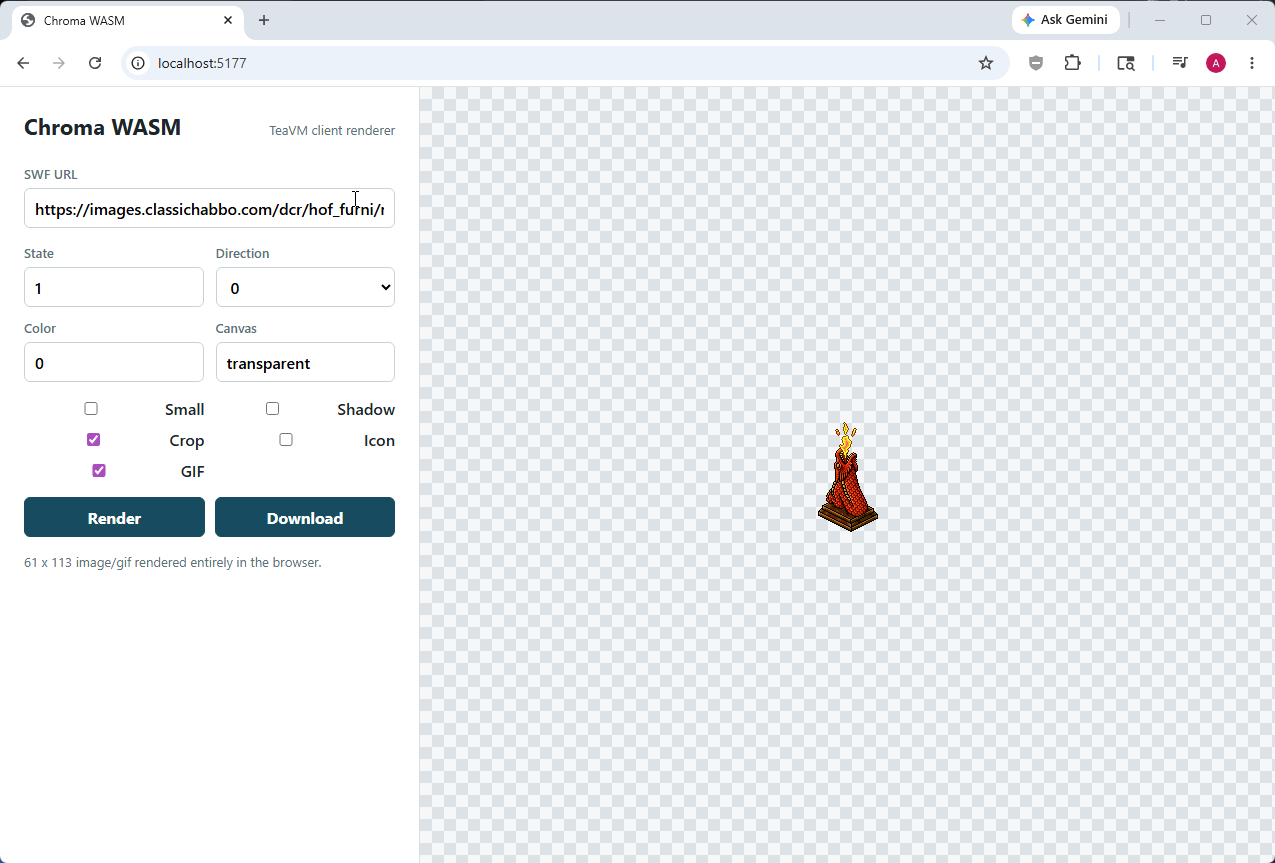1275x863 pixels.
Task: Open the shield extension icon
Action: (1036, 63)
